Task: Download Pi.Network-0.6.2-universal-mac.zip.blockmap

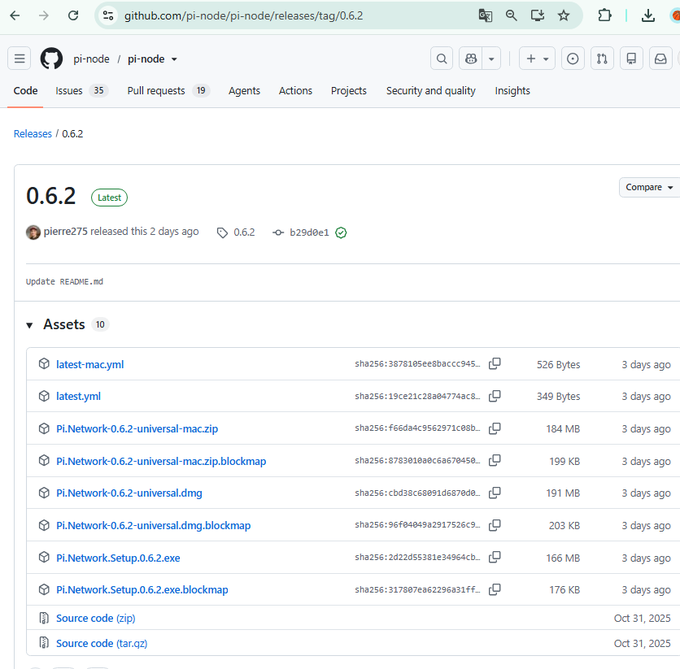Action: tap(161, 461)
